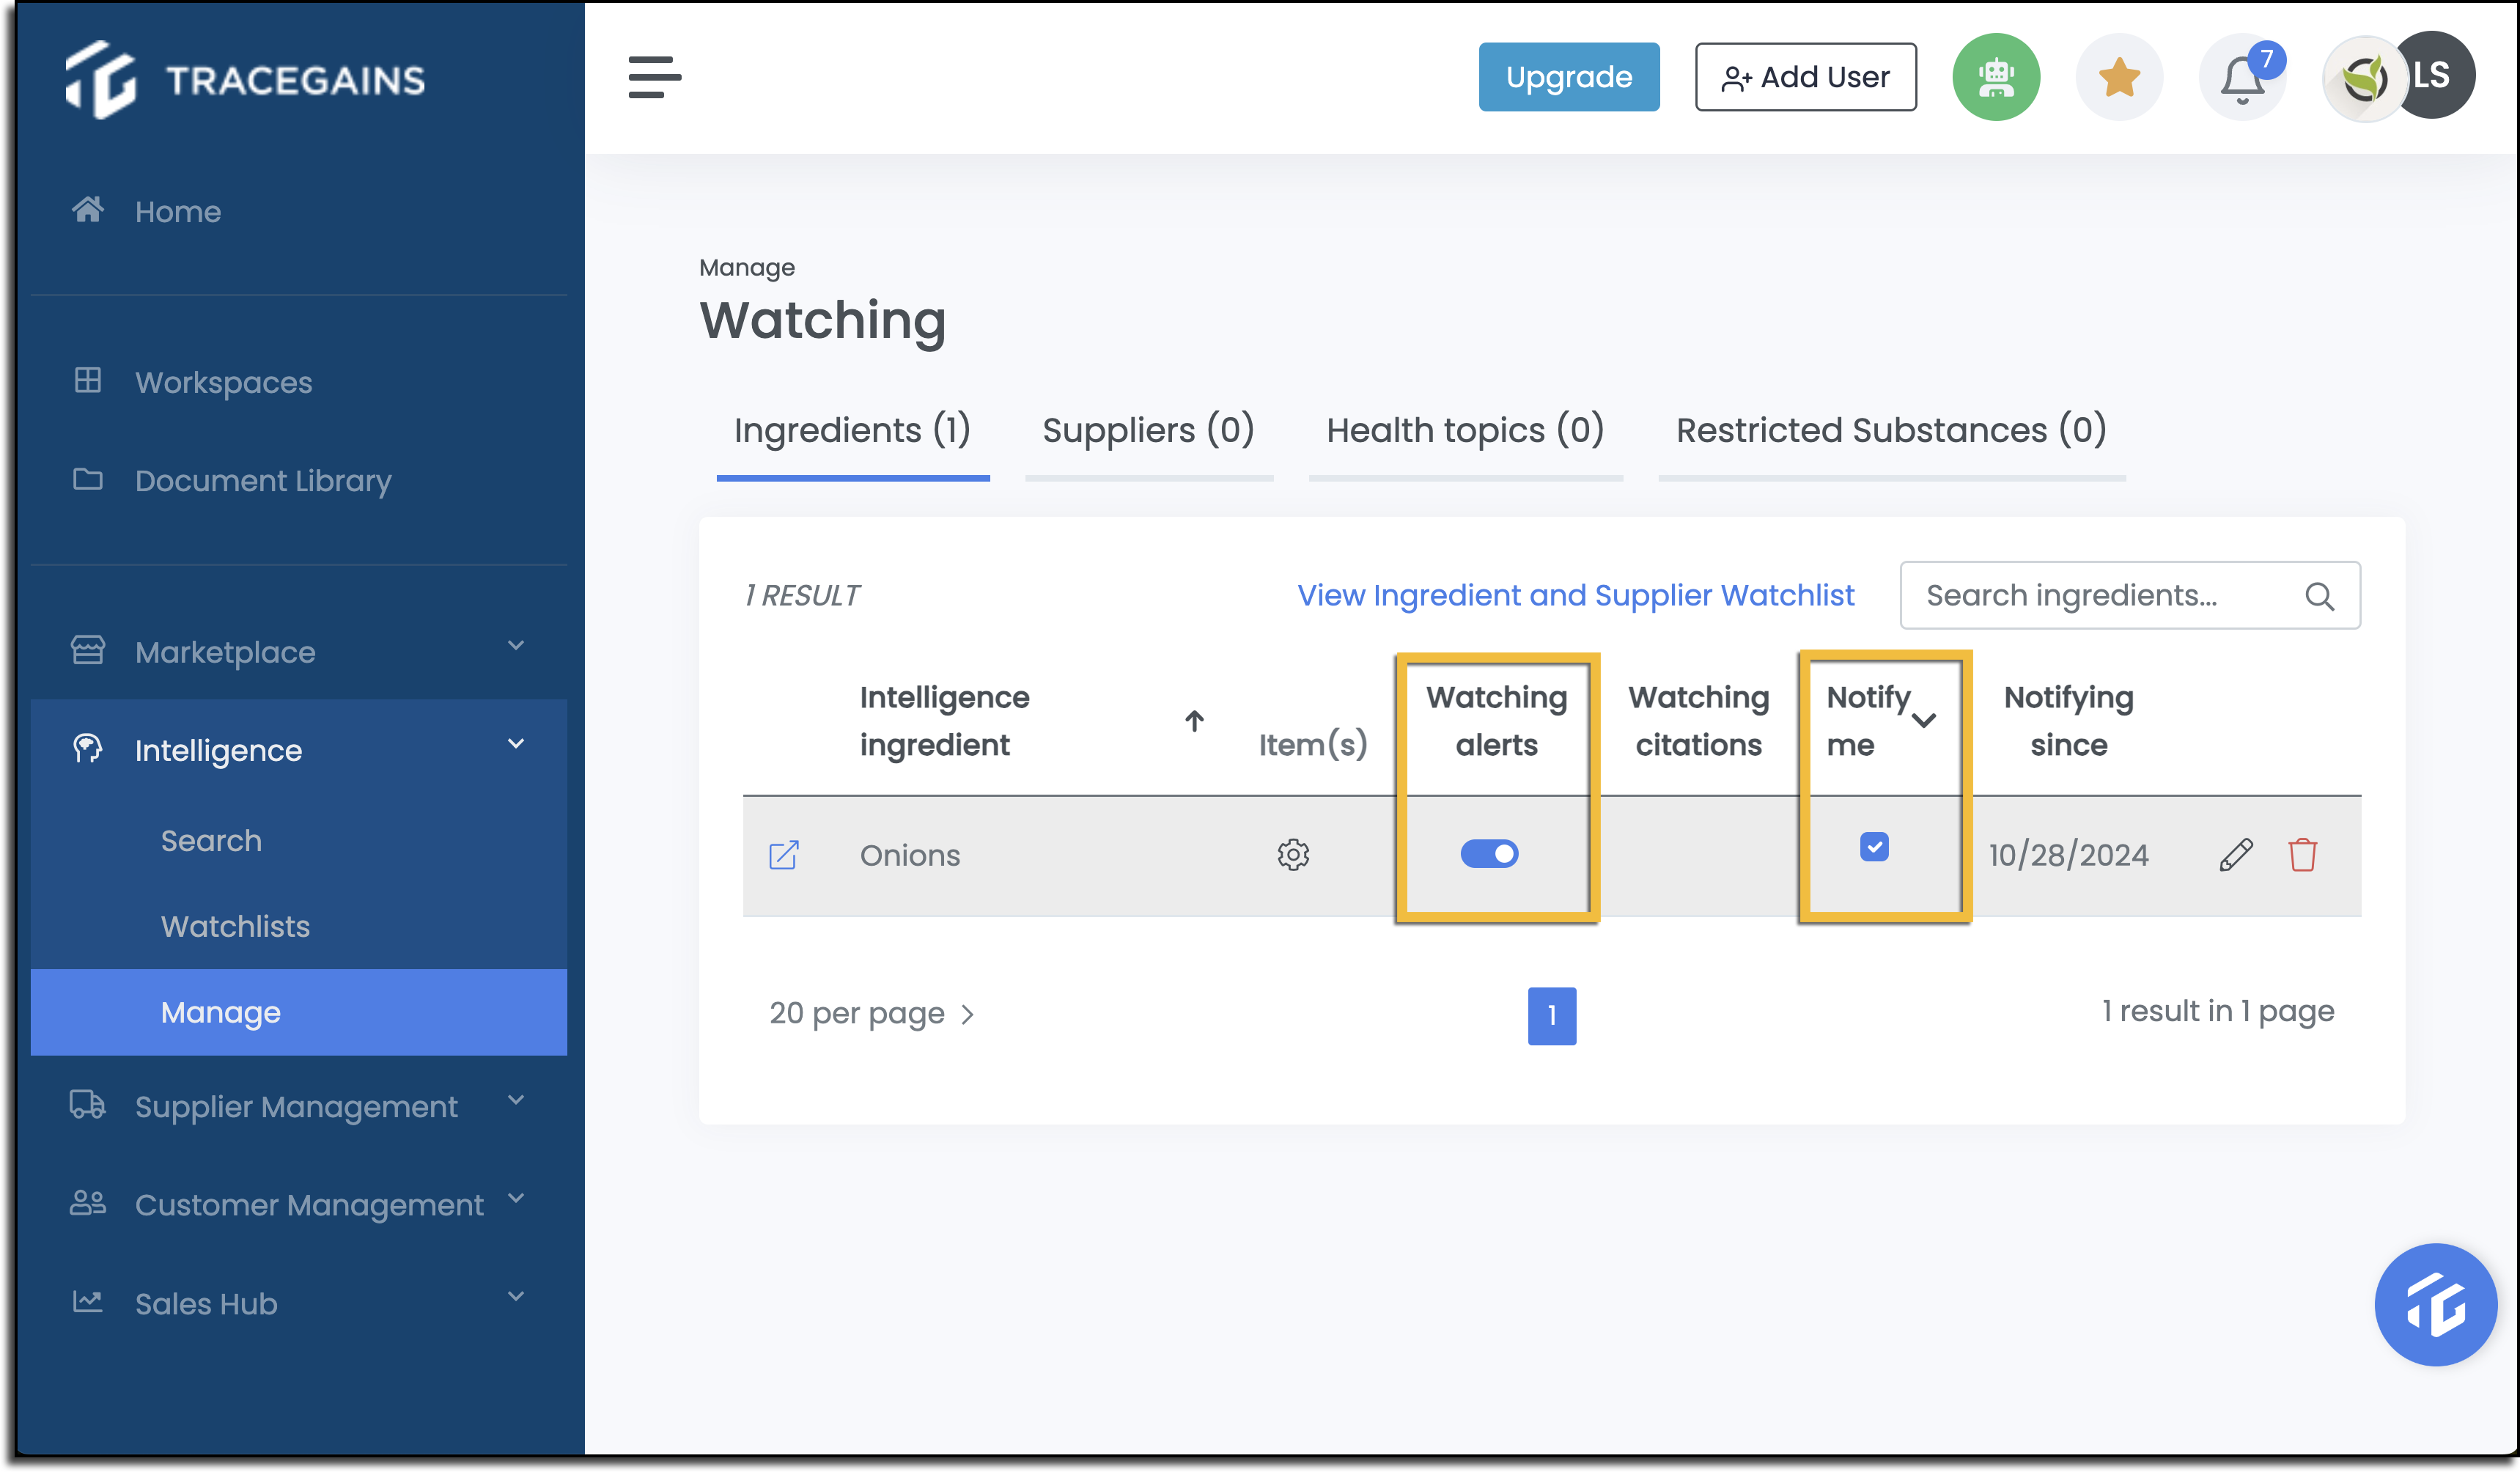
Task: Open the 20 per page selector
Action: pos(871,1014)
